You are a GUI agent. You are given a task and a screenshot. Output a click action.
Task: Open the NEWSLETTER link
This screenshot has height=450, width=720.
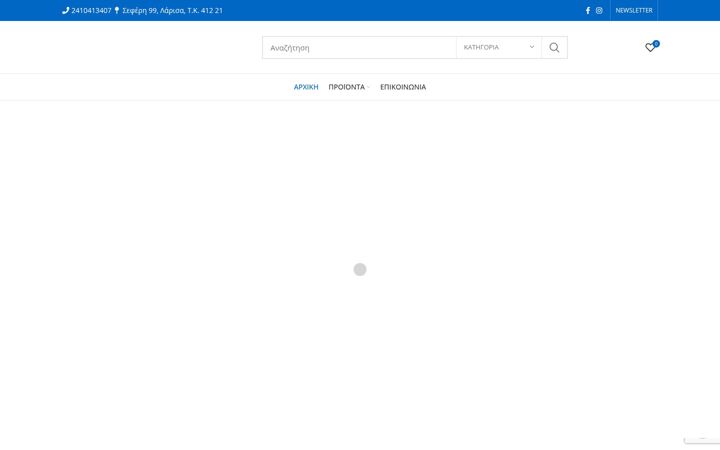pyautogui.click(x=634, y=10)
